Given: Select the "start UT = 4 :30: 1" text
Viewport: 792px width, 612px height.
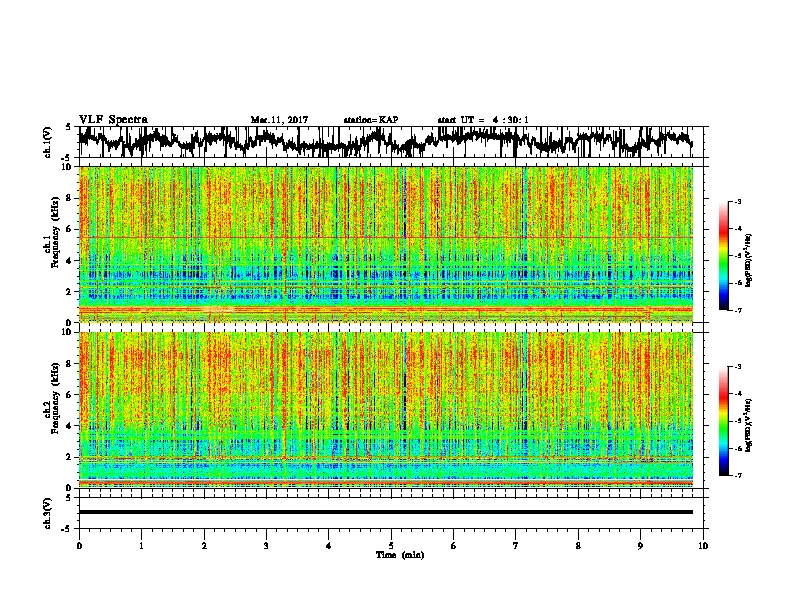Looking at the screenshot, I should (x=483, y=120).
